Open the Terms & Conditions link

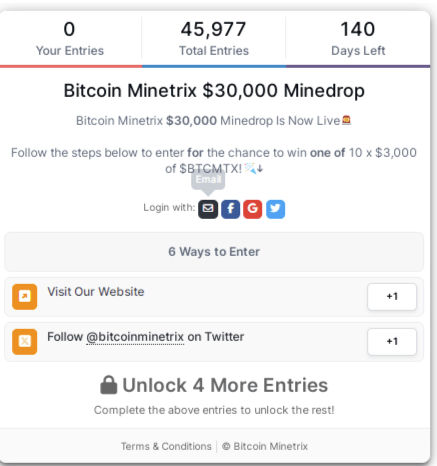[x=166, y=446]
